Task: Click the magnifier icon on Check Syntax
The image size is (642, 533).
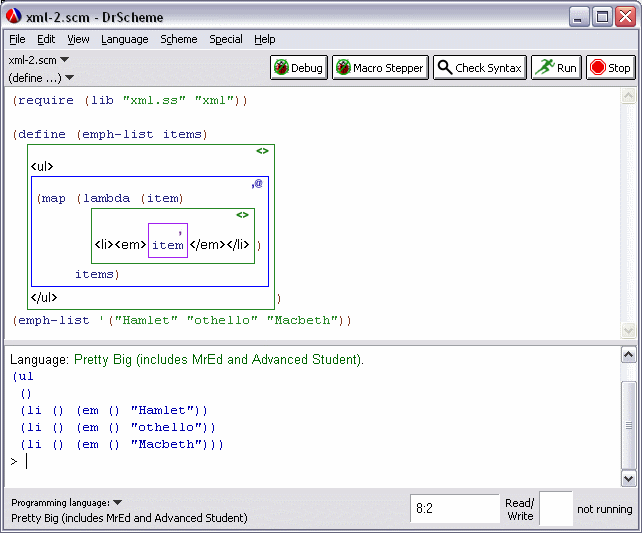Action: [445, 67]
